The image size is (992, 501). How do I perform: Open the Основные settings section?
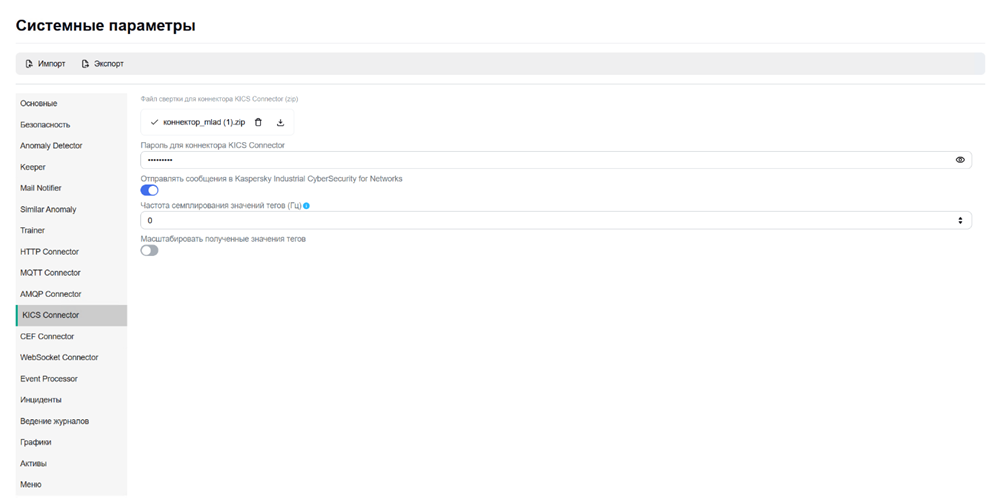click(x=39, y=104)
